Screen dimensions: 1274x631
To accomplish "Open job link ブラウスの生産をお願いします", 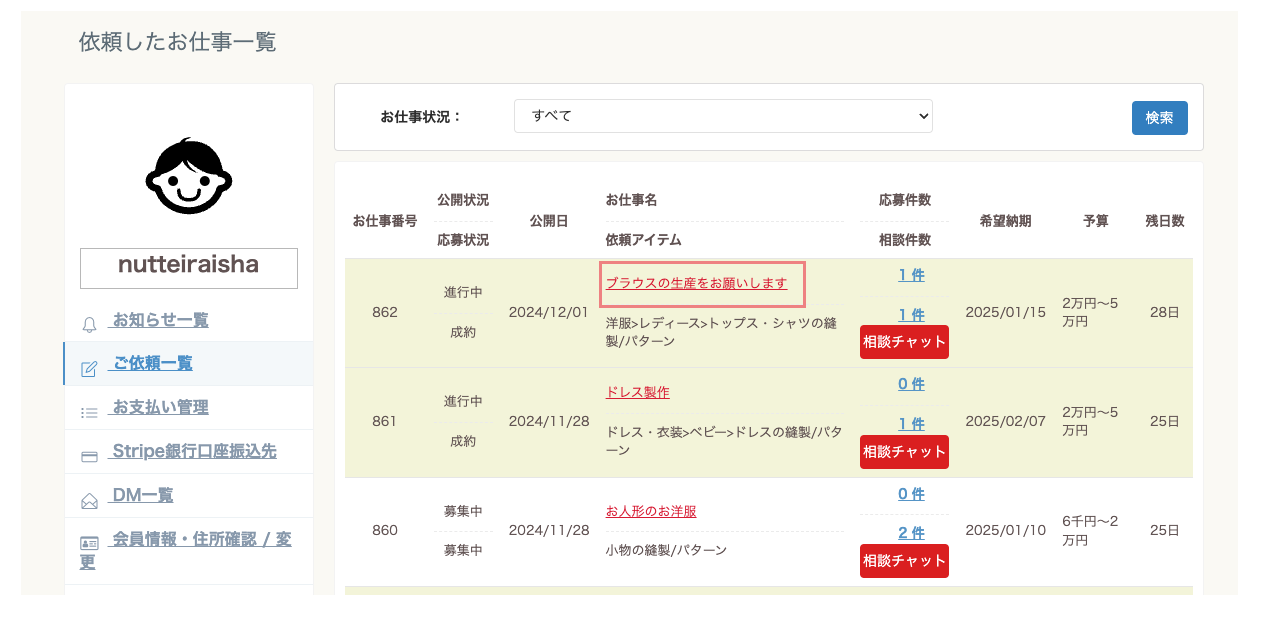I will [696, 283].
